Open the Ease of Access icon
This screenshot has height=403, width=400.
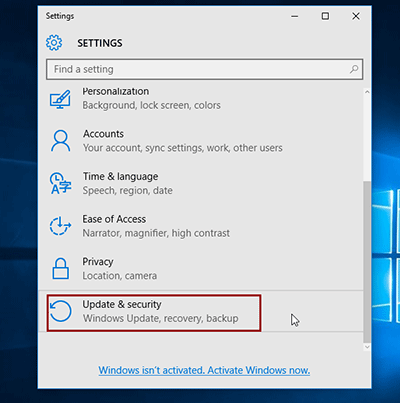pyautogui.click(x=60, y=226)
